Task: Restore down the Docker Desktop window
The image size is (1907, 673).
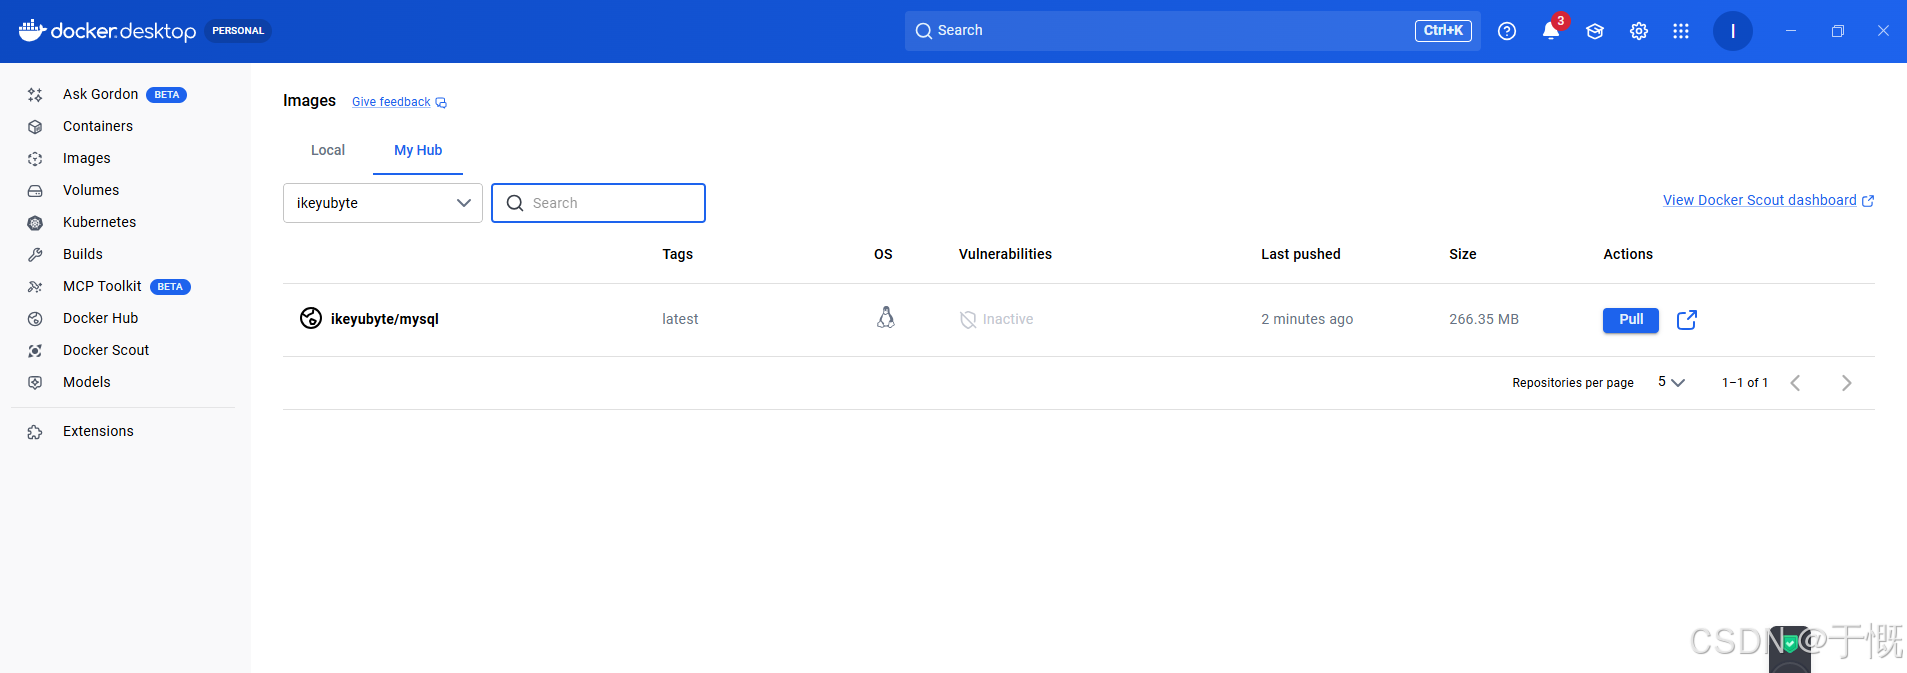Action: [1837, 31]
